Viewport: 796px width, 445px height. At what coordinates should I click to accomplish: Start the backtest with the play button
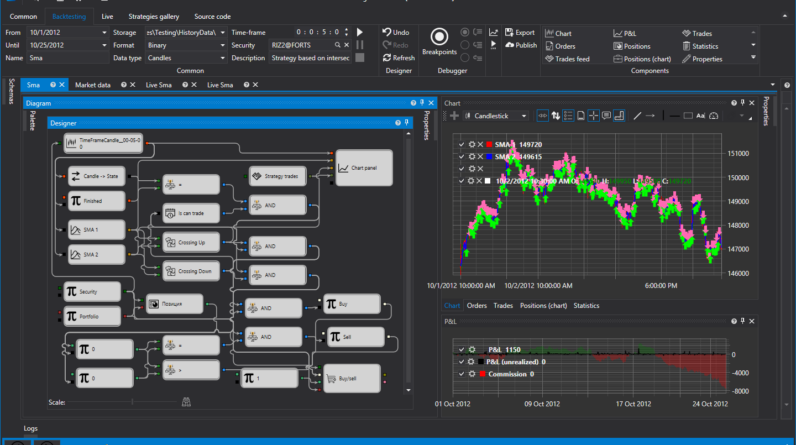(359, 33)
